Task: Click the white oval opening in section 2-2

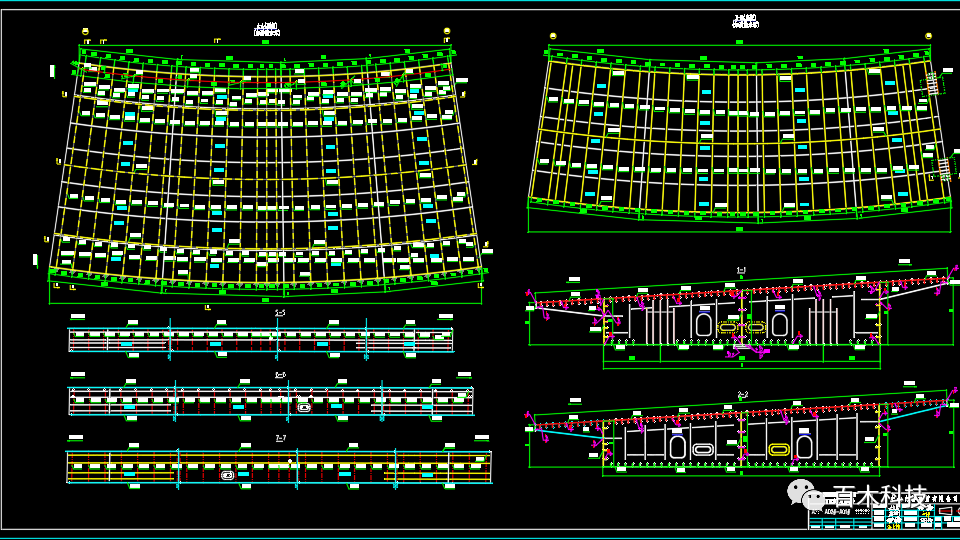Action: (703, 450)
